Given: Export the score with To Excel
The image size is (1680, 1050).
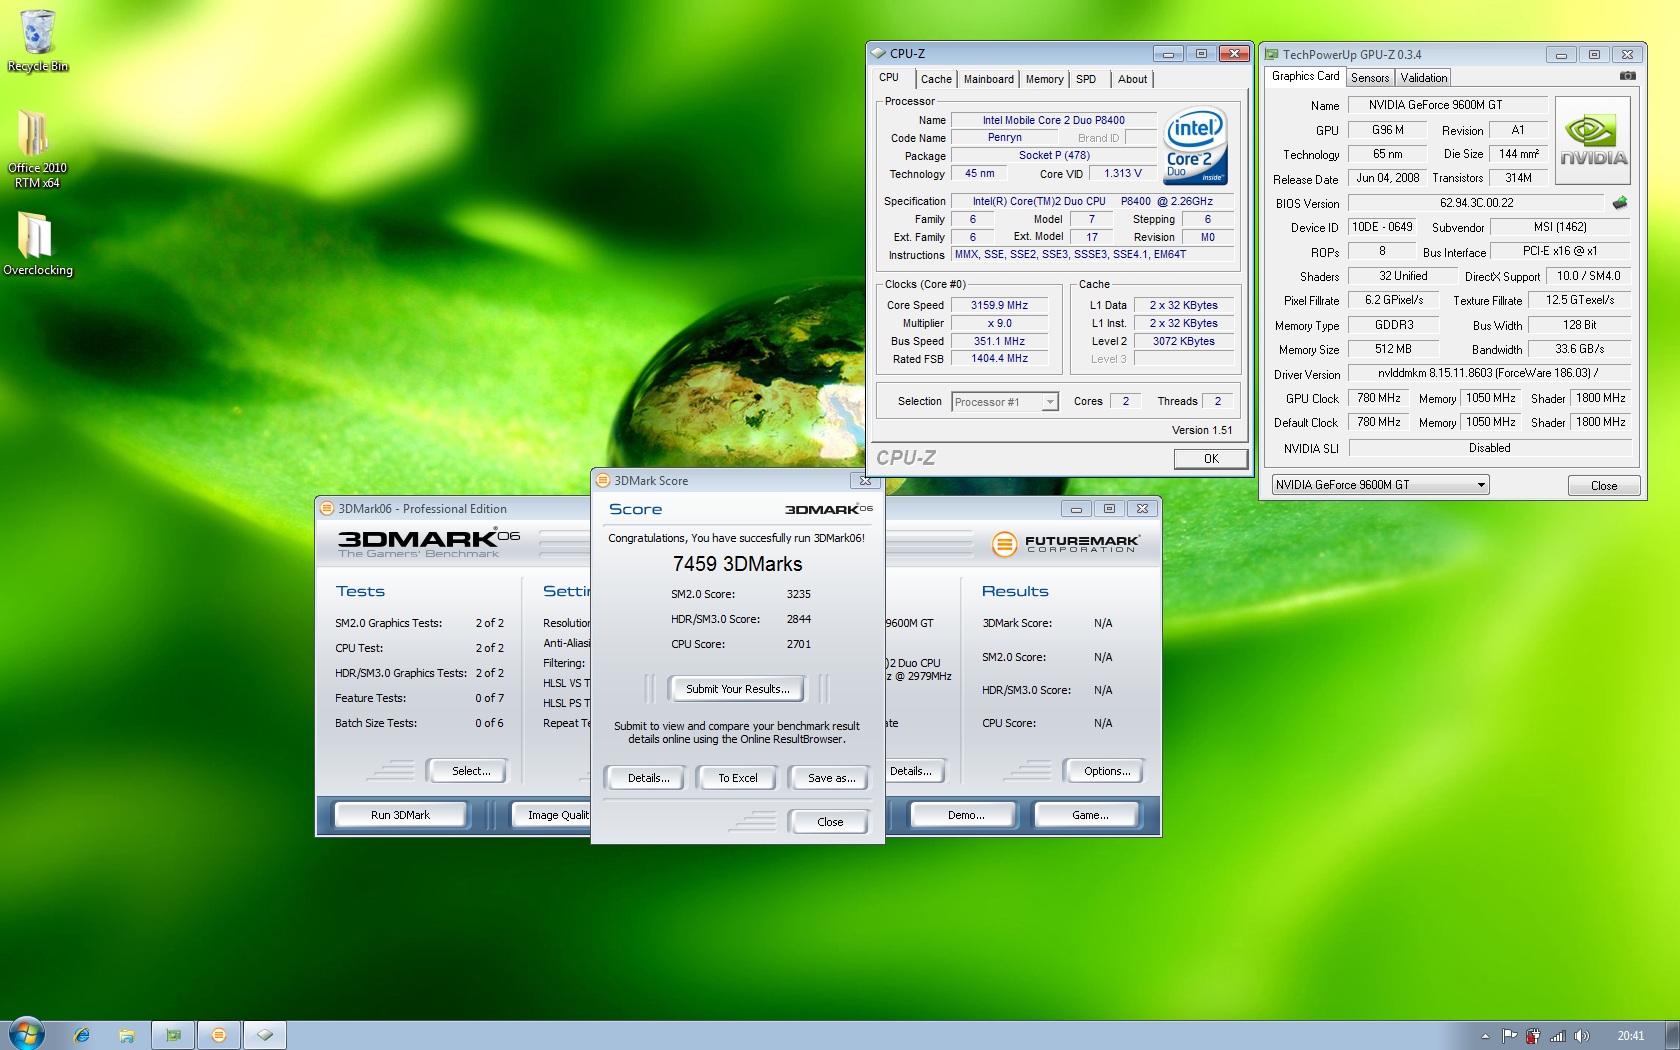Looking at the screenshot, I should 738,778.
